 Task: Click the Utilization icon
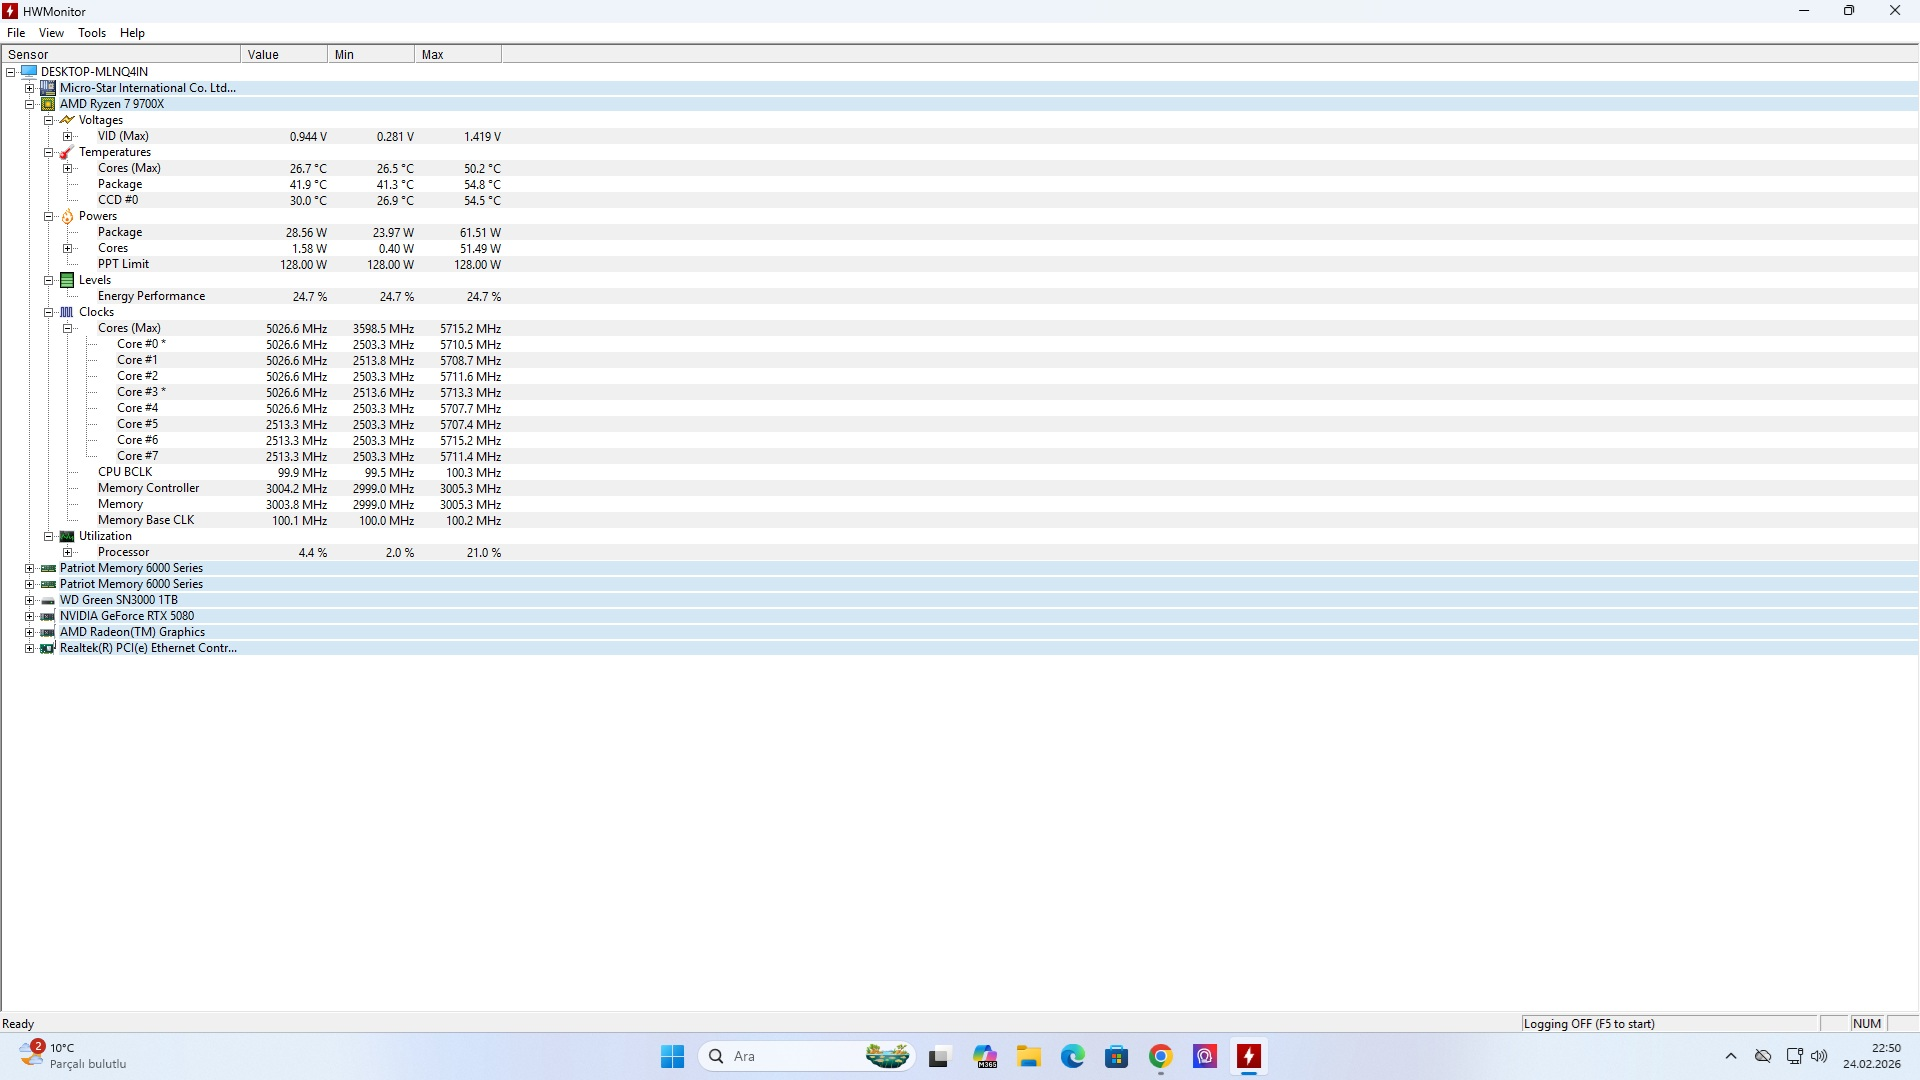(67, 536)
